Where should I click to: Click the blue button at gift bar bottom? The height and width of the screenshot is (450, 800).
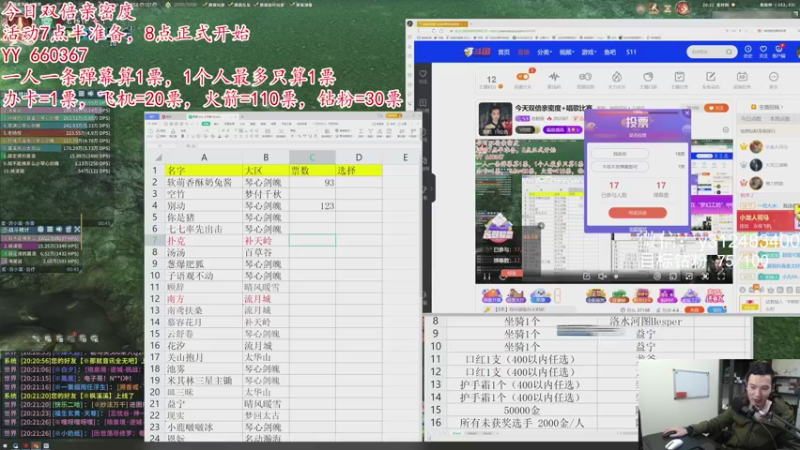pos(717,310)
